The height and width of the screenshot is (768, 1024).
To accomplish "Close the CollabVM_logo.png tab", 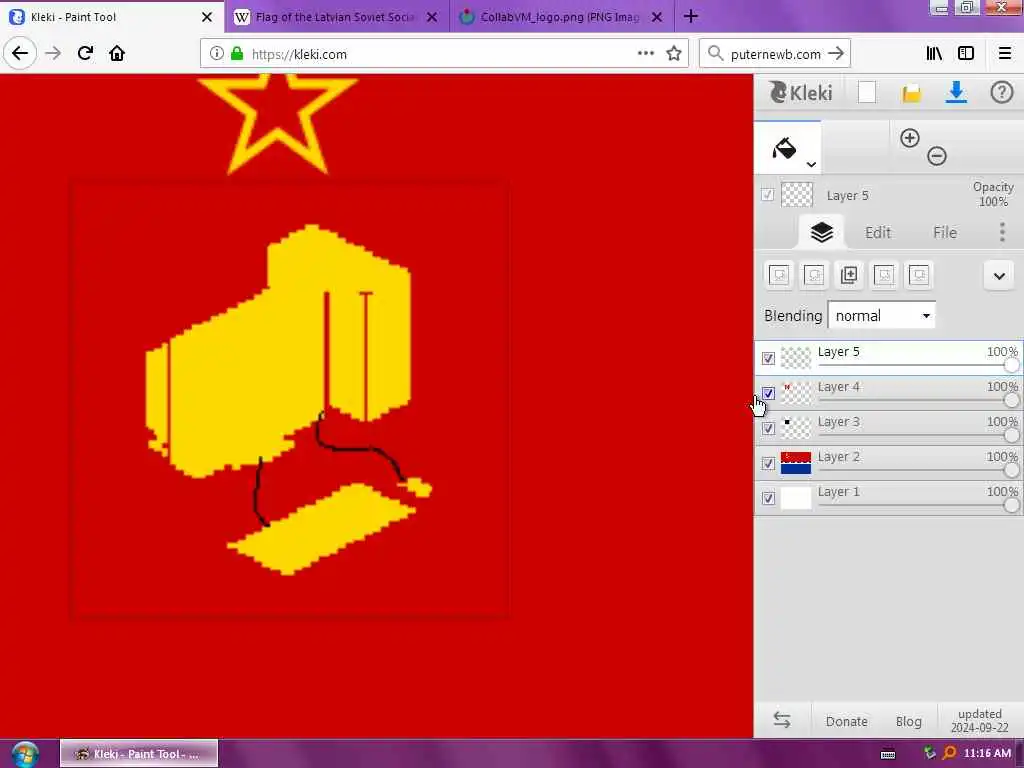I will (657, 17).
